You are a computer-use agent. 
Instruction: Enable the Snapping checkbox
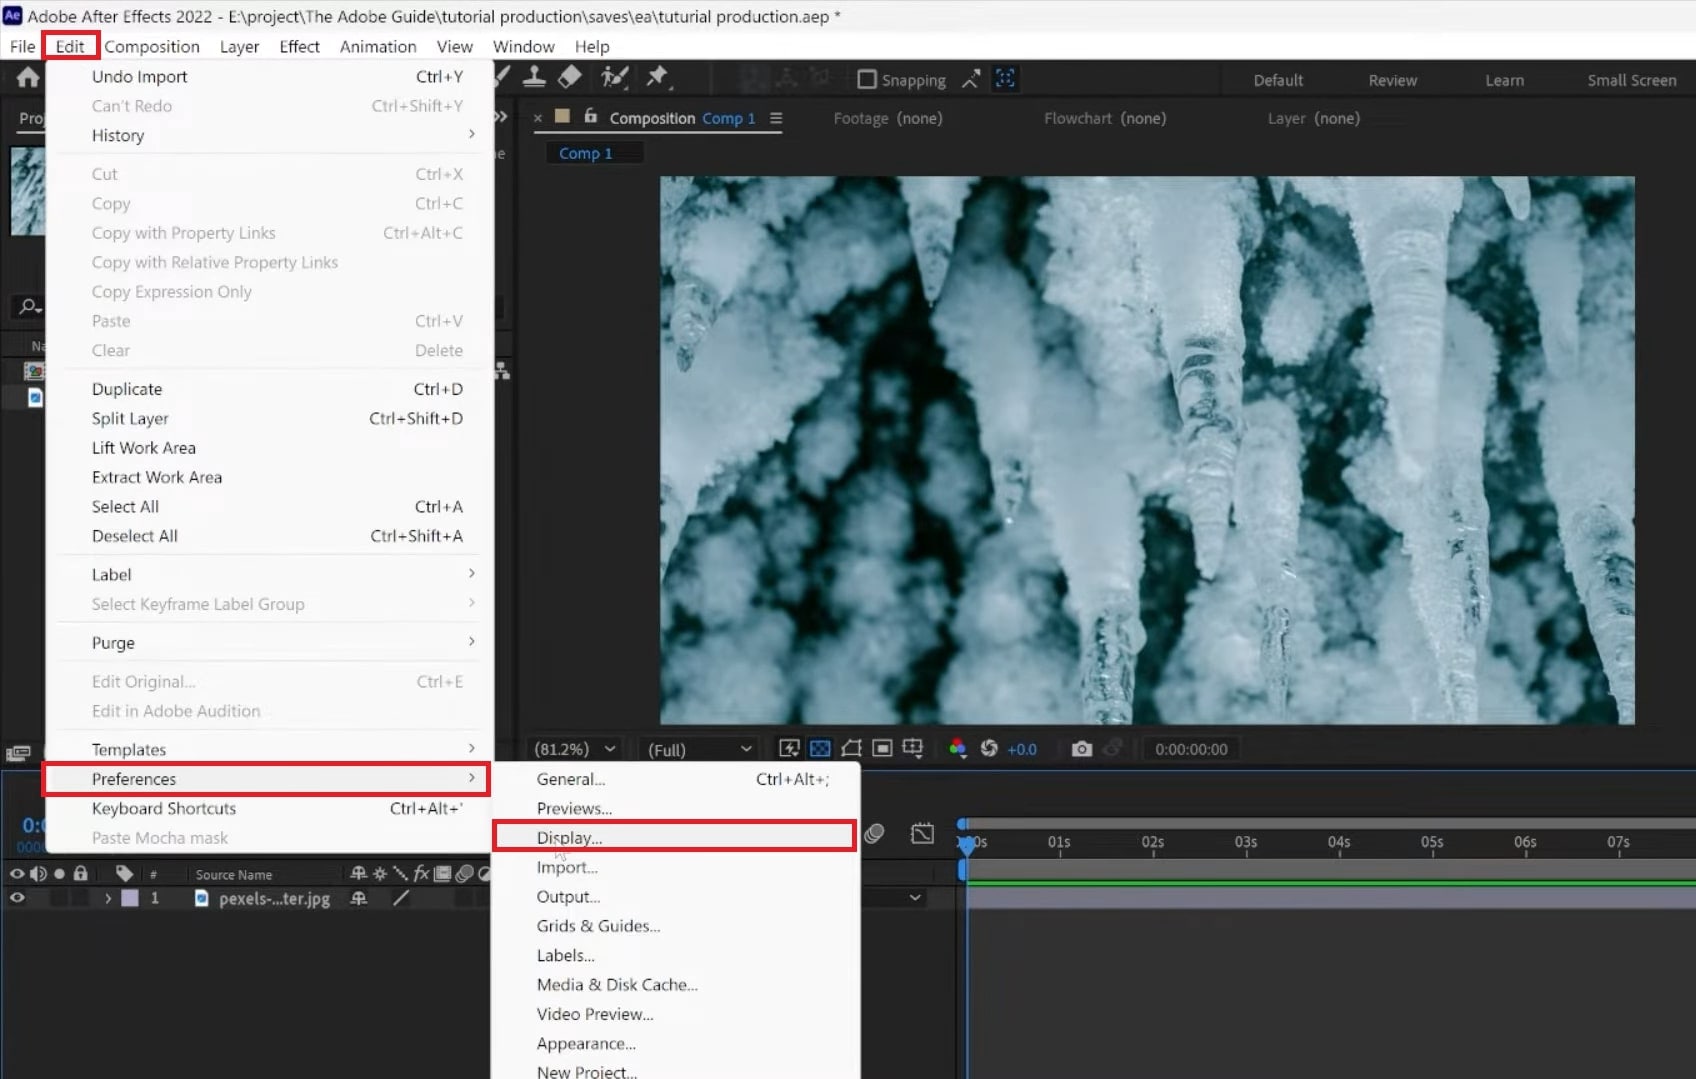pos(867,79)
